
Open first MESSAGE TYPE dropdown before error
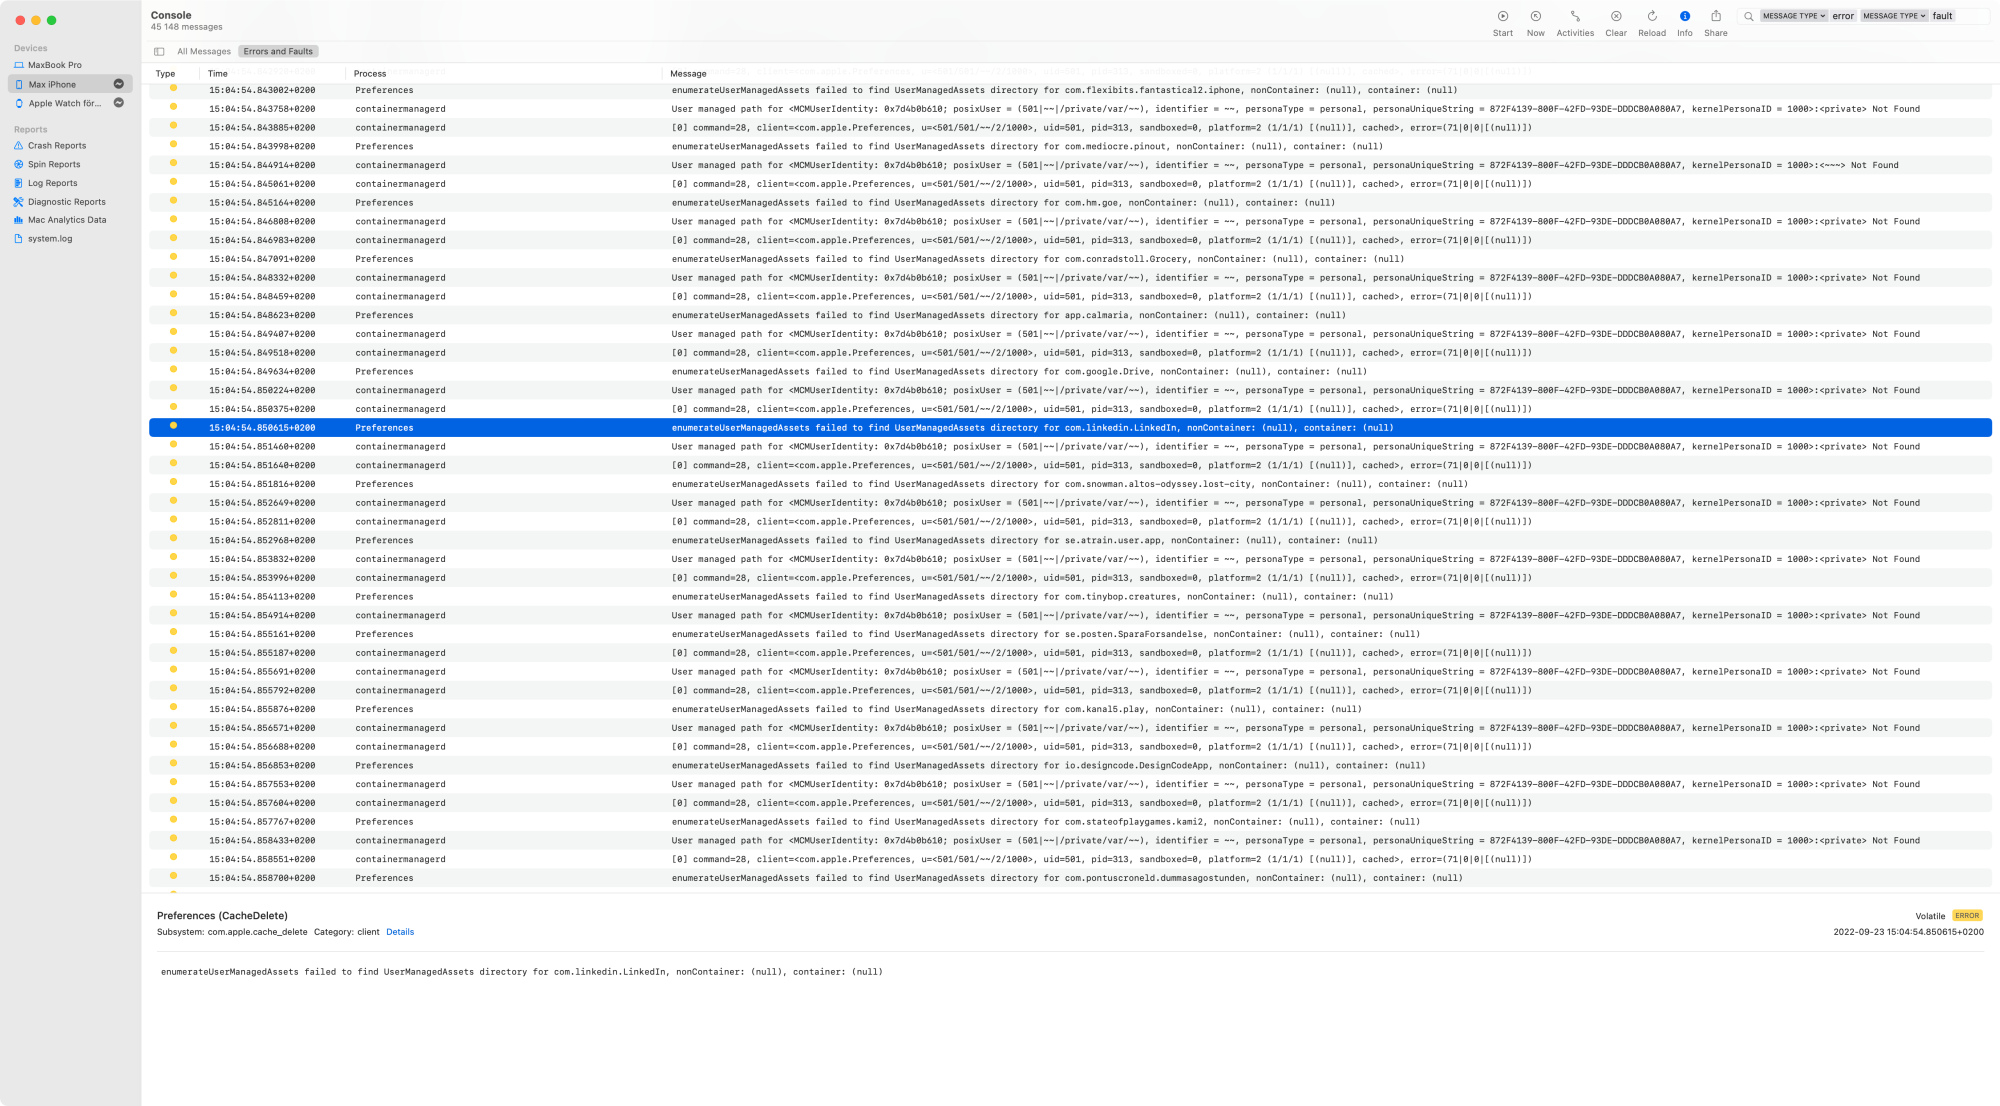[1794, 16]
